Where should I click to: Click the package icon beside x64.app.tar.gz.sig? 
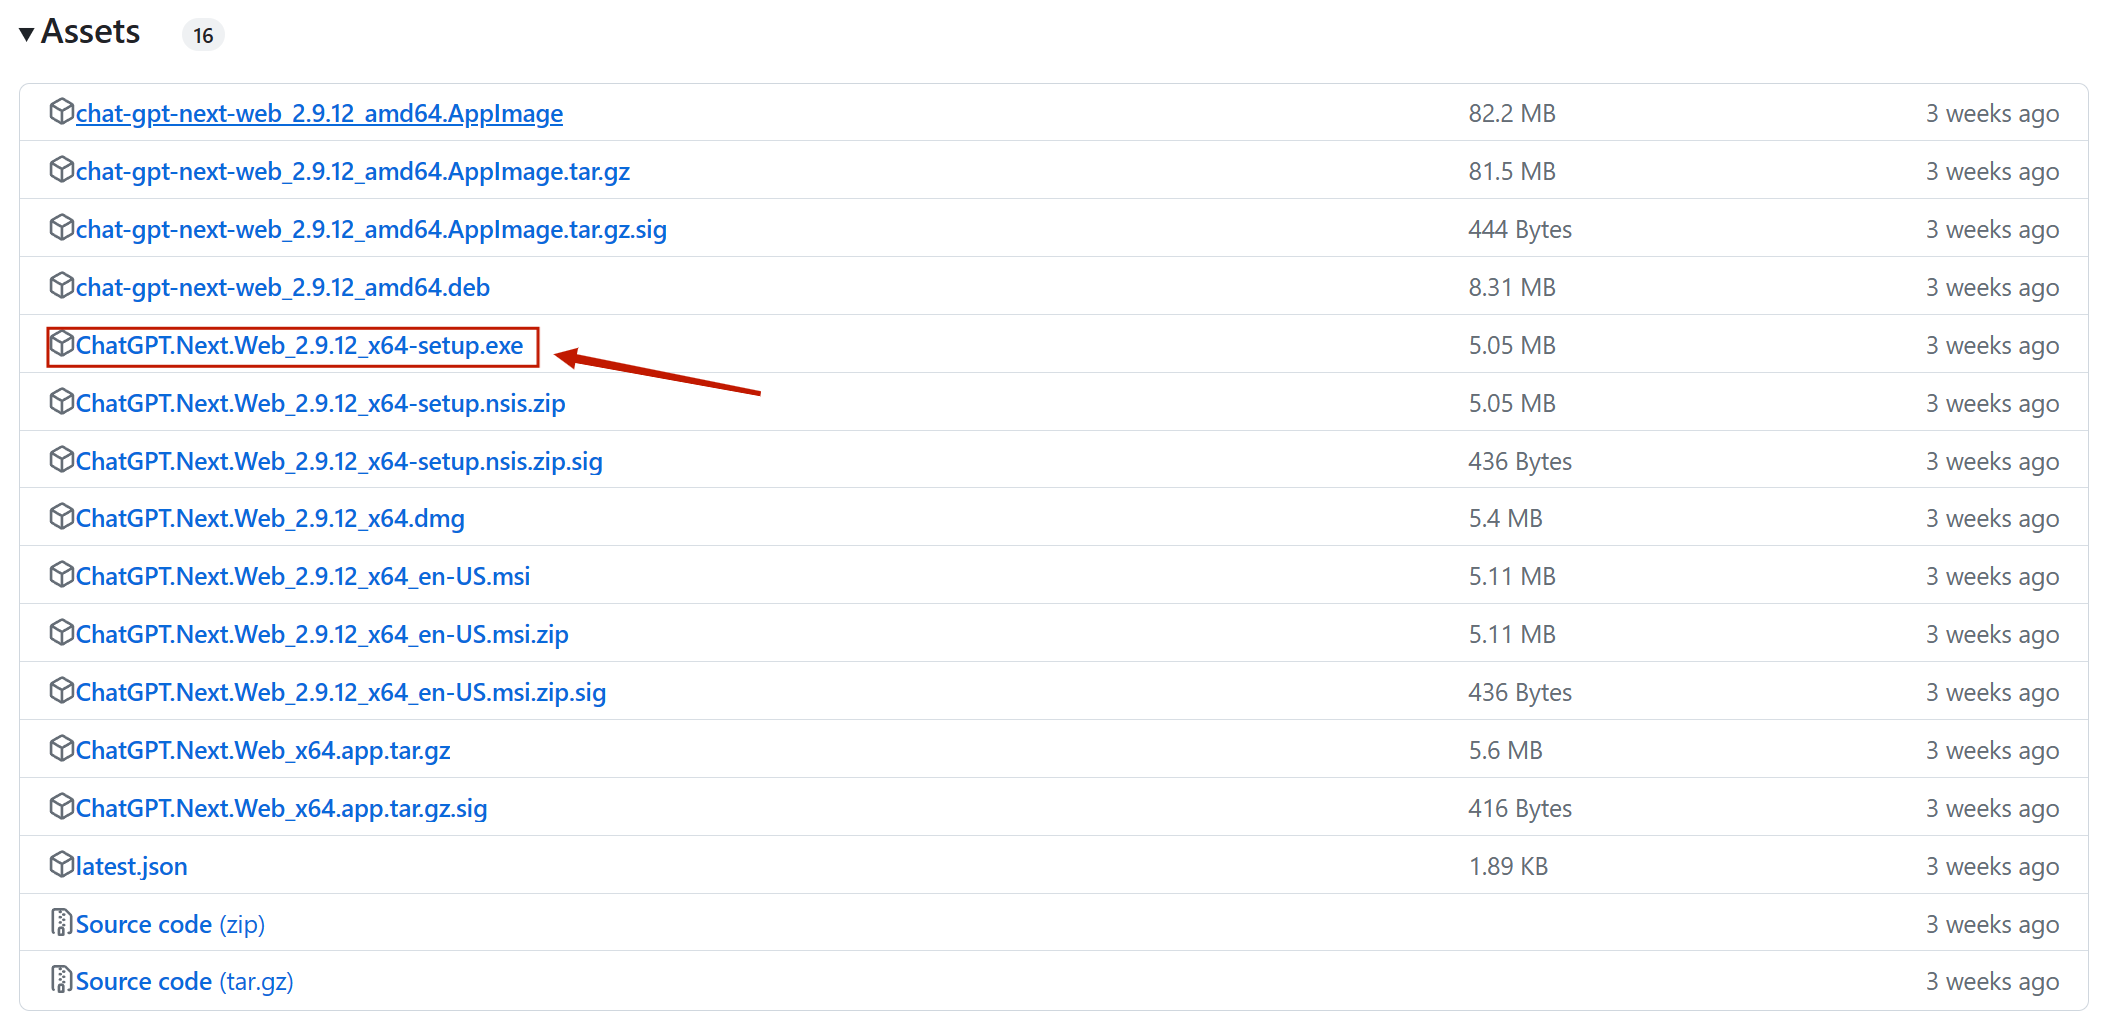coord(62,806)
